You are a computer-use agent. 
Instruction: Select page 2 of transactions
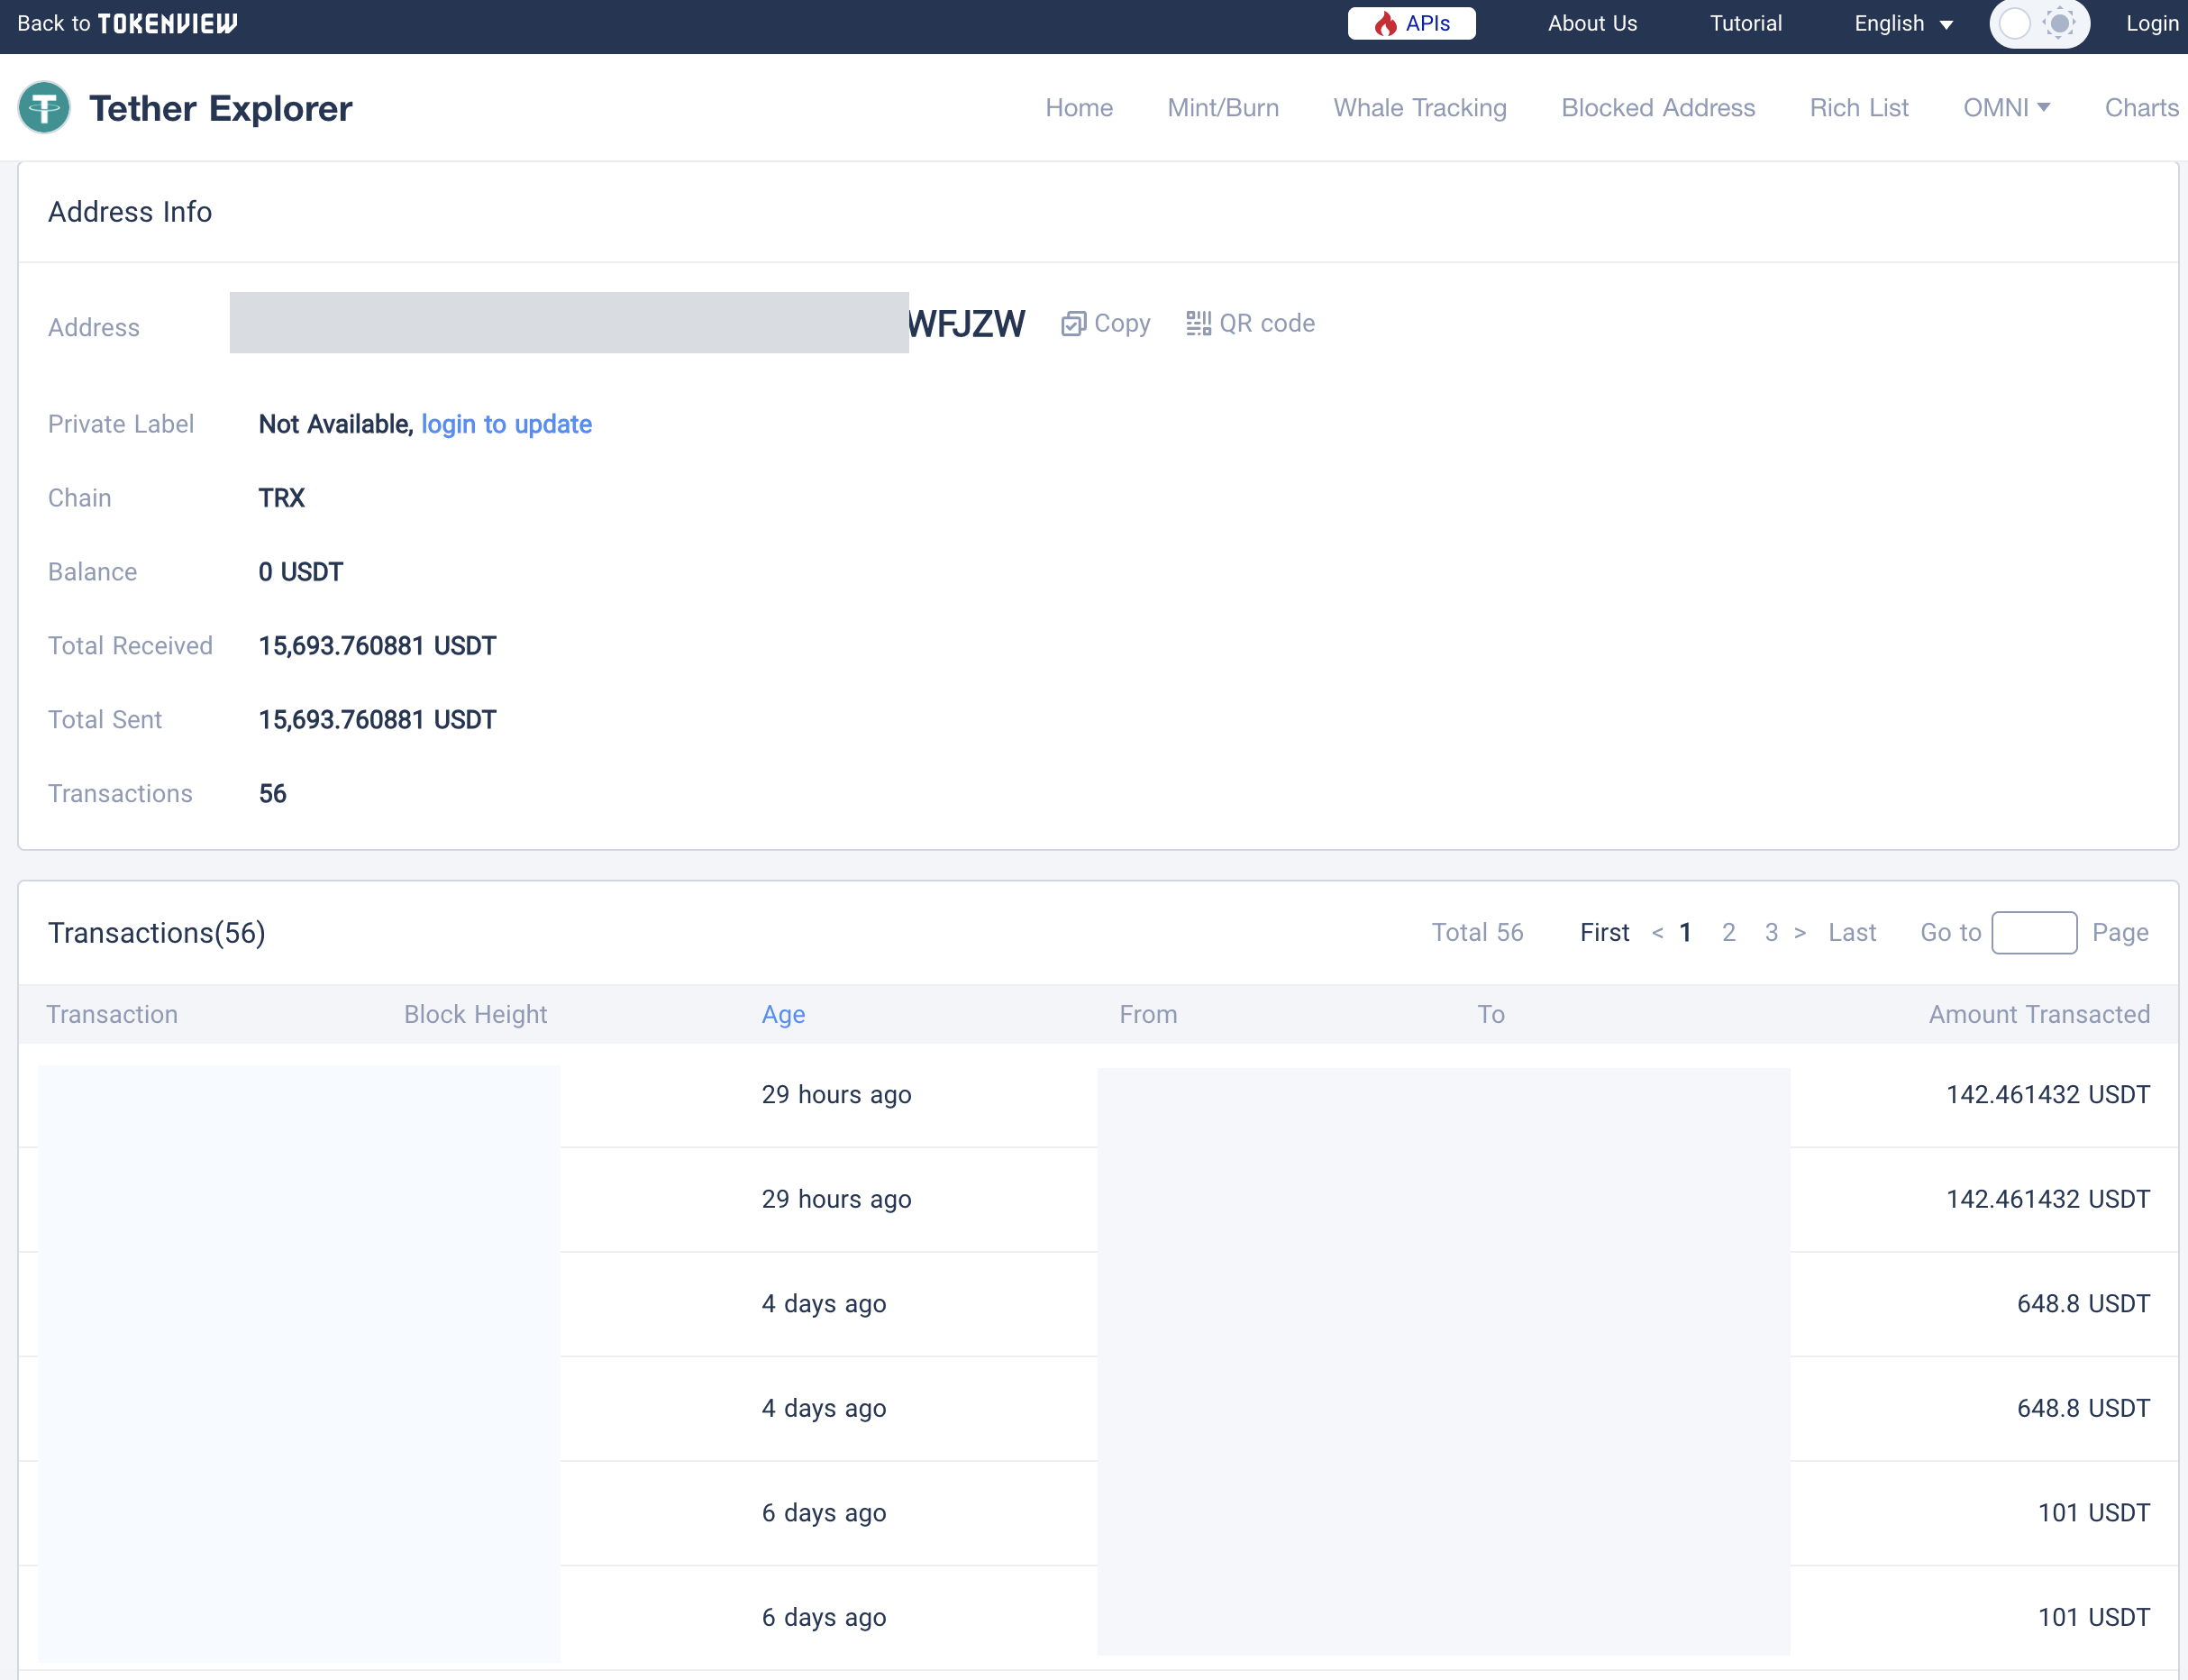[1728, 932]
